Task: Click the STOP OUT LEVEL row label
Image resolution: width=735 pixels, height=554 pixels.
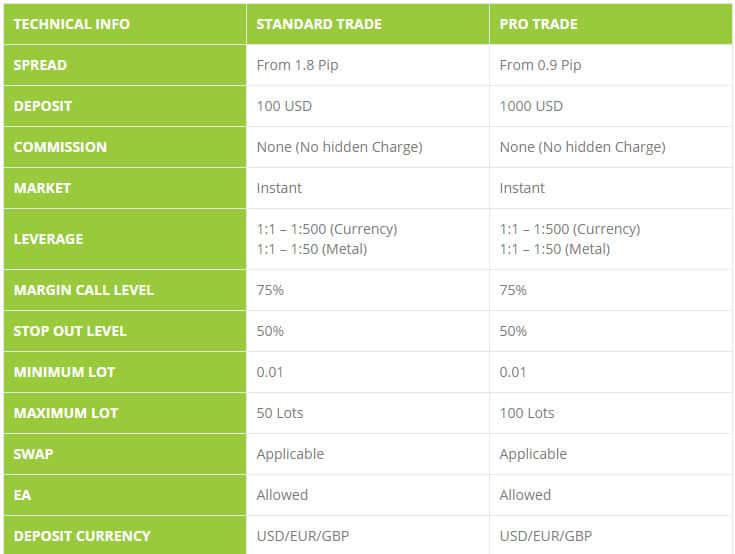Action: coord(70,331)
